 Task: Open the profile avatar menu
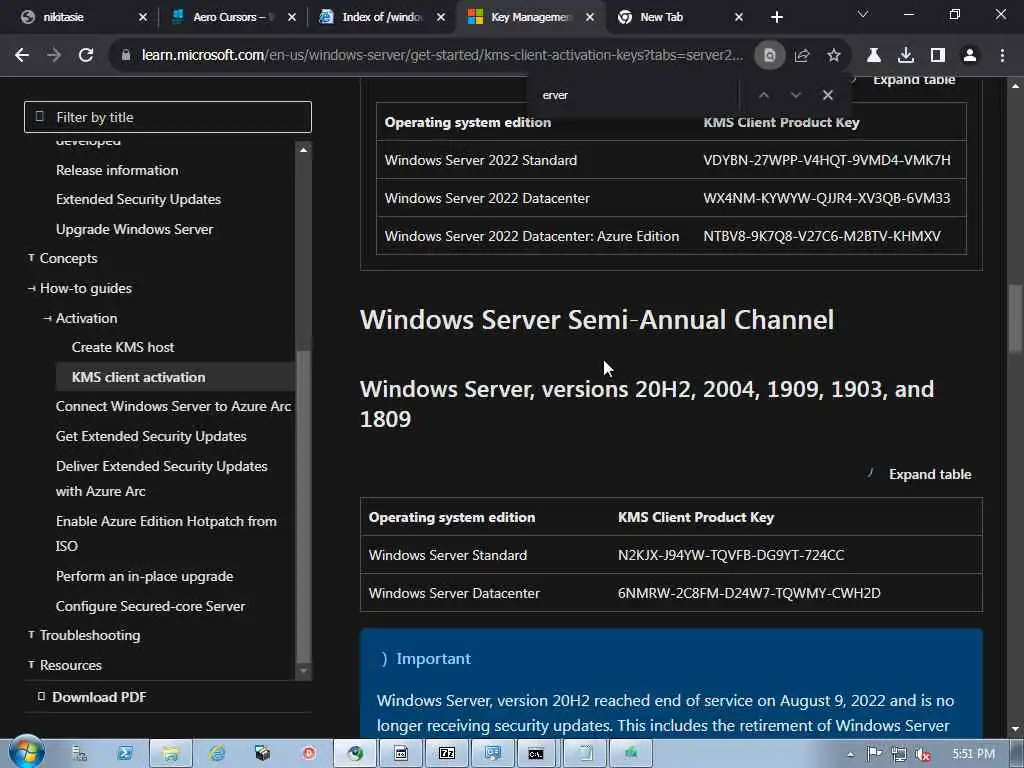[x=970, y=56]
